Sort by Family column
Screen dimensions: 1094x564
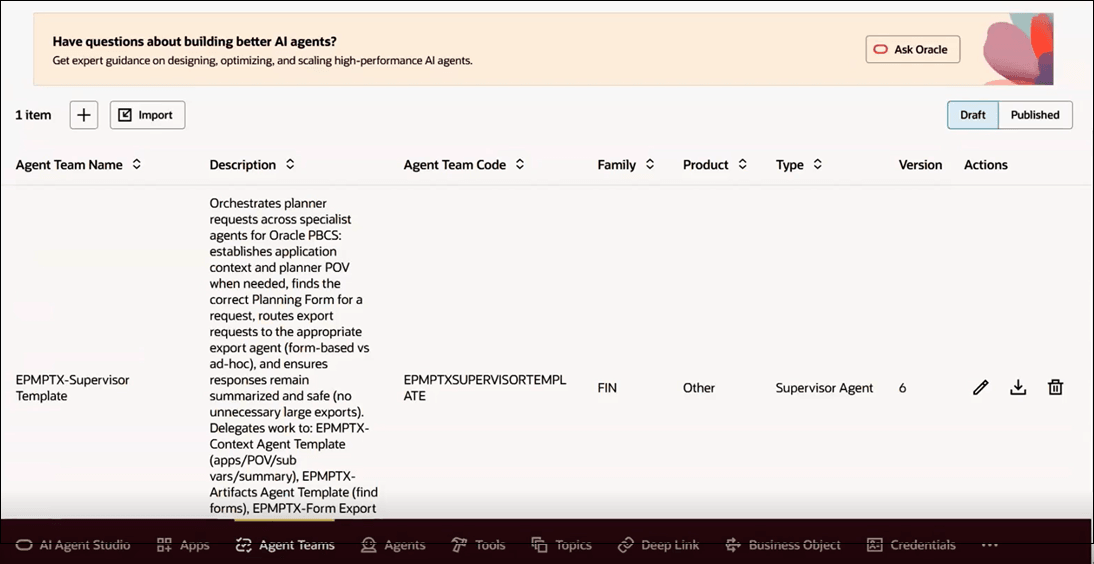[650, 165]
